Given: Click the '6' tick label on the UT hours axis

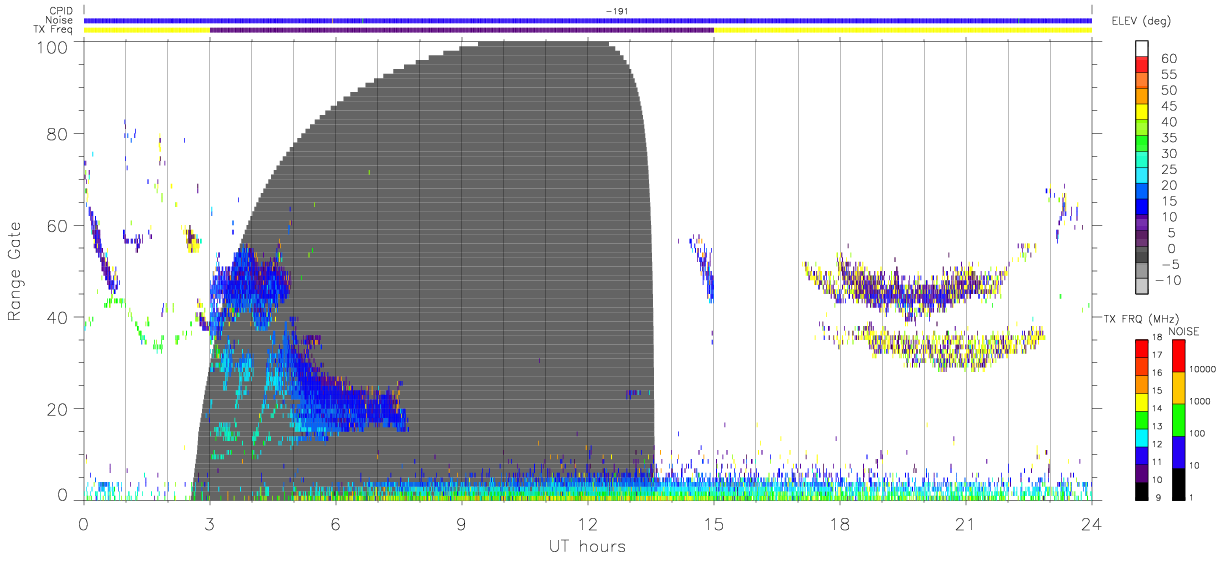Looking at the screenshot, I should pyautogui.click(x=335, y=523).
